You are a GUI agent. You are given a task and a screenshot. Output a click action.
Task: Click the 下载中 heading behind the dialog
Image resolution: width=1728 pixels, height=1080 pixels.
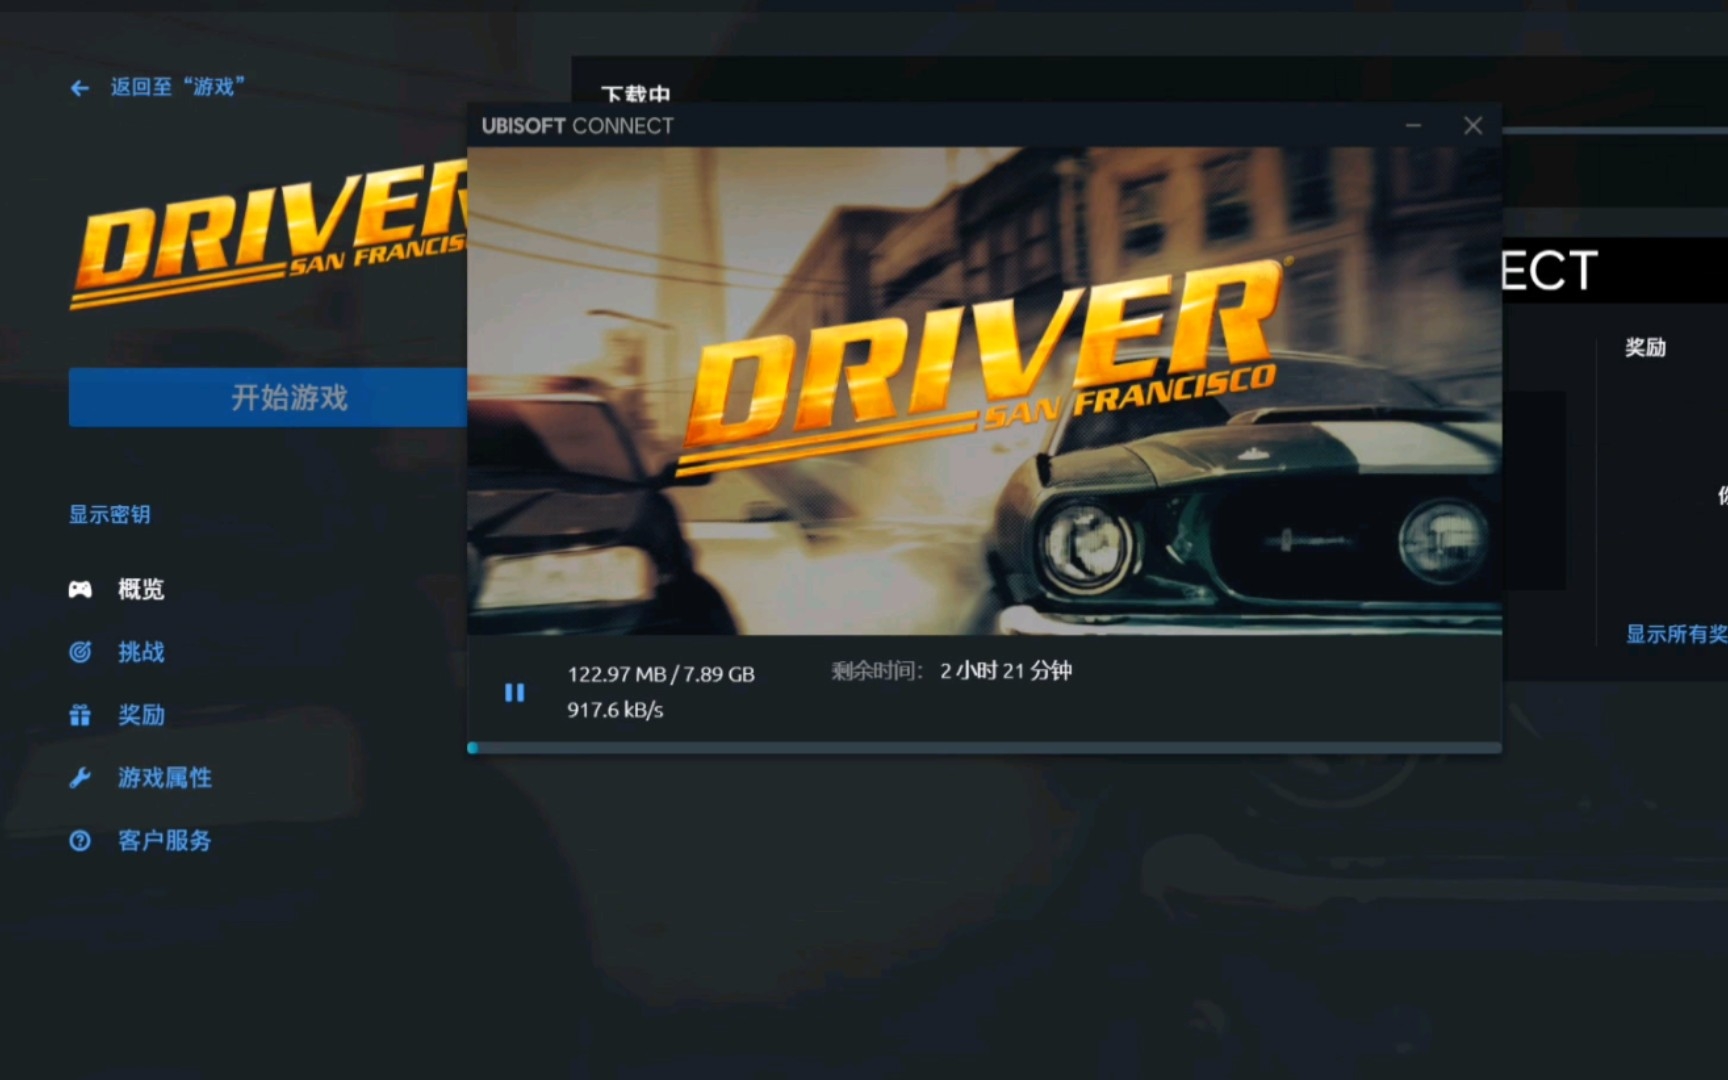(x=636, y=93)
